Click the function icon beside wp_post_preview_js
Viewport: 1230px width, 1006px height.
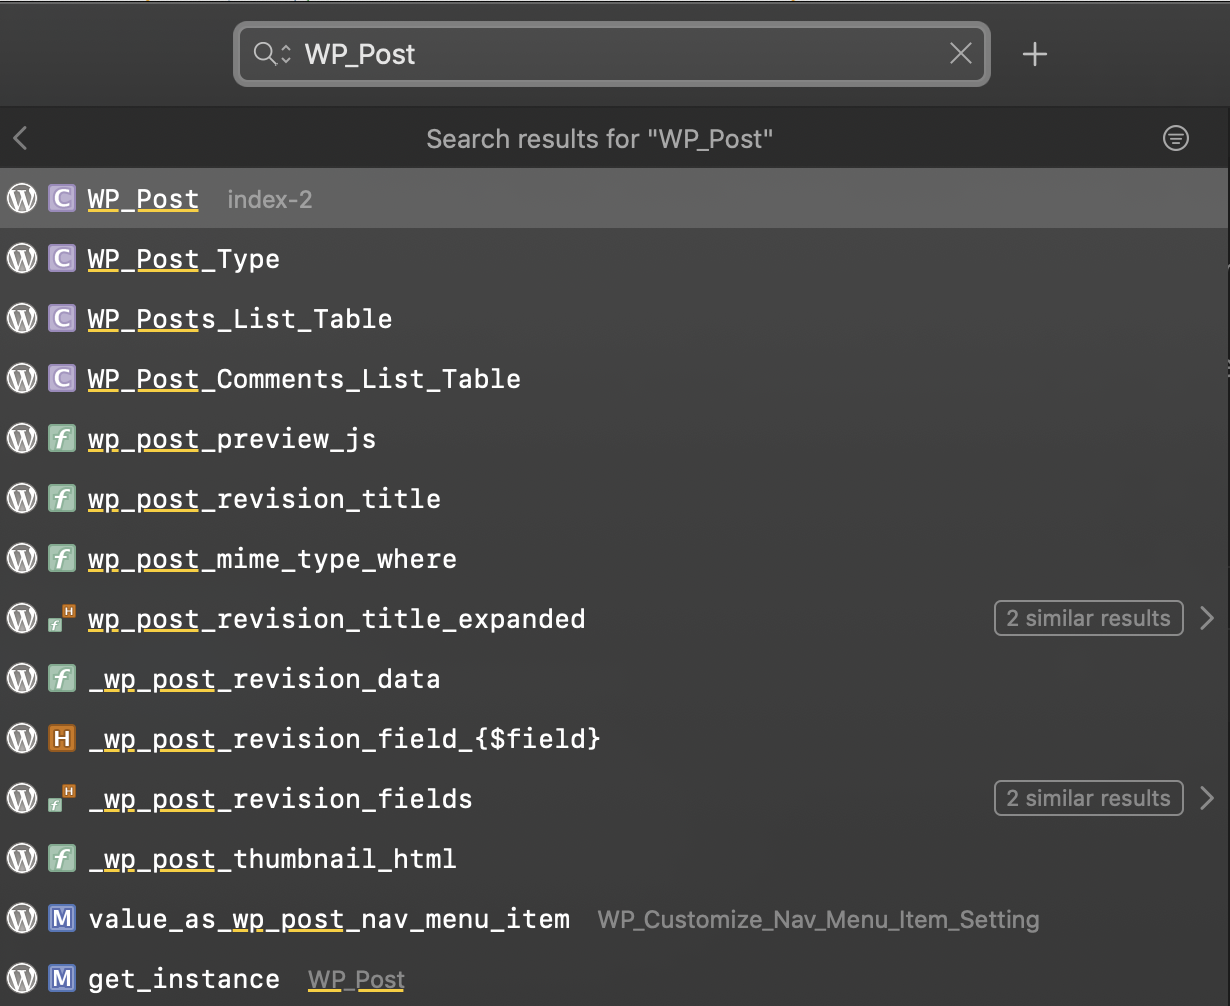click(x=62, y=439)
